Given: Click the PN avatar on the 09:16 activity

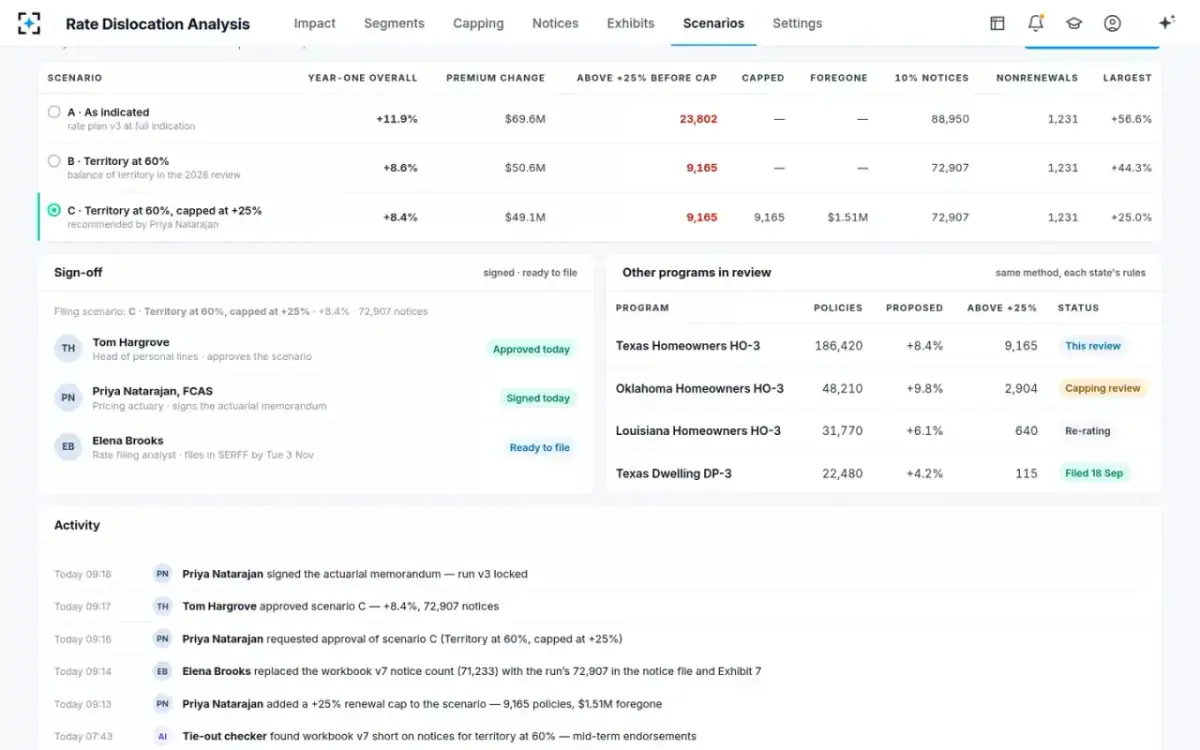Looking at the screenshot, I should point(162,638).
